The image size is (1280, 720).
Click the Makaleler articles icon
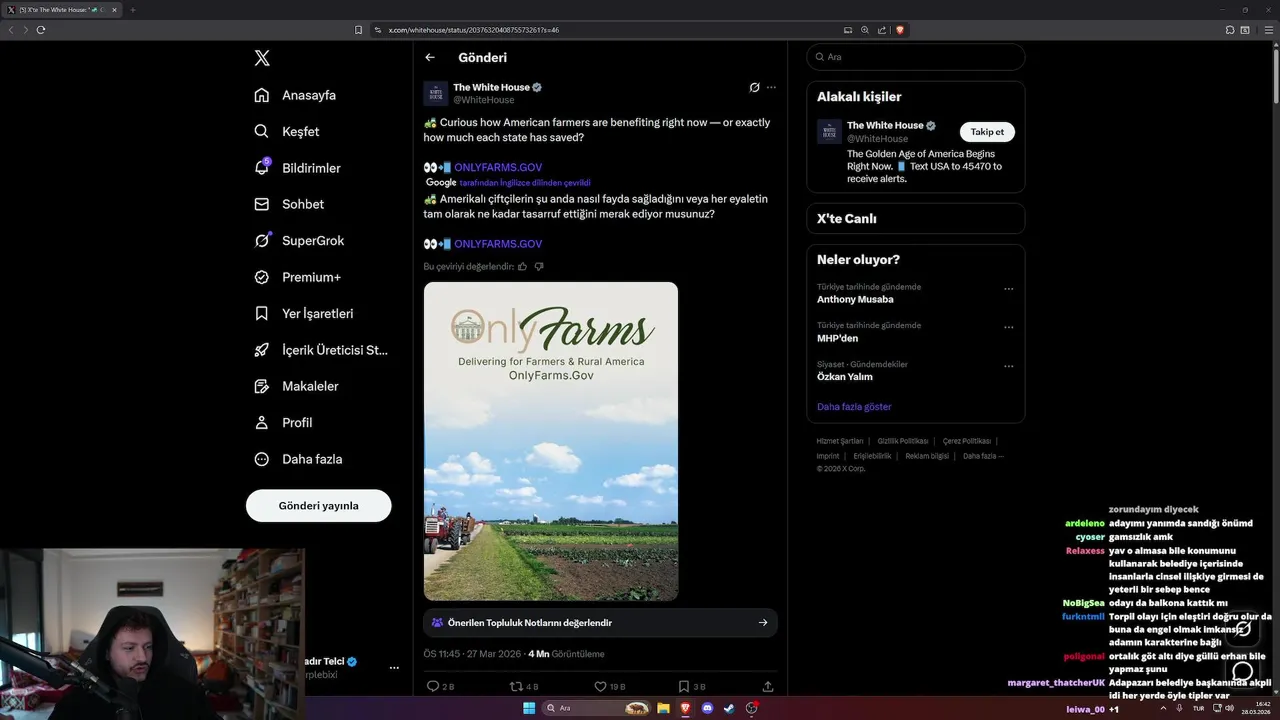(262, 386)
